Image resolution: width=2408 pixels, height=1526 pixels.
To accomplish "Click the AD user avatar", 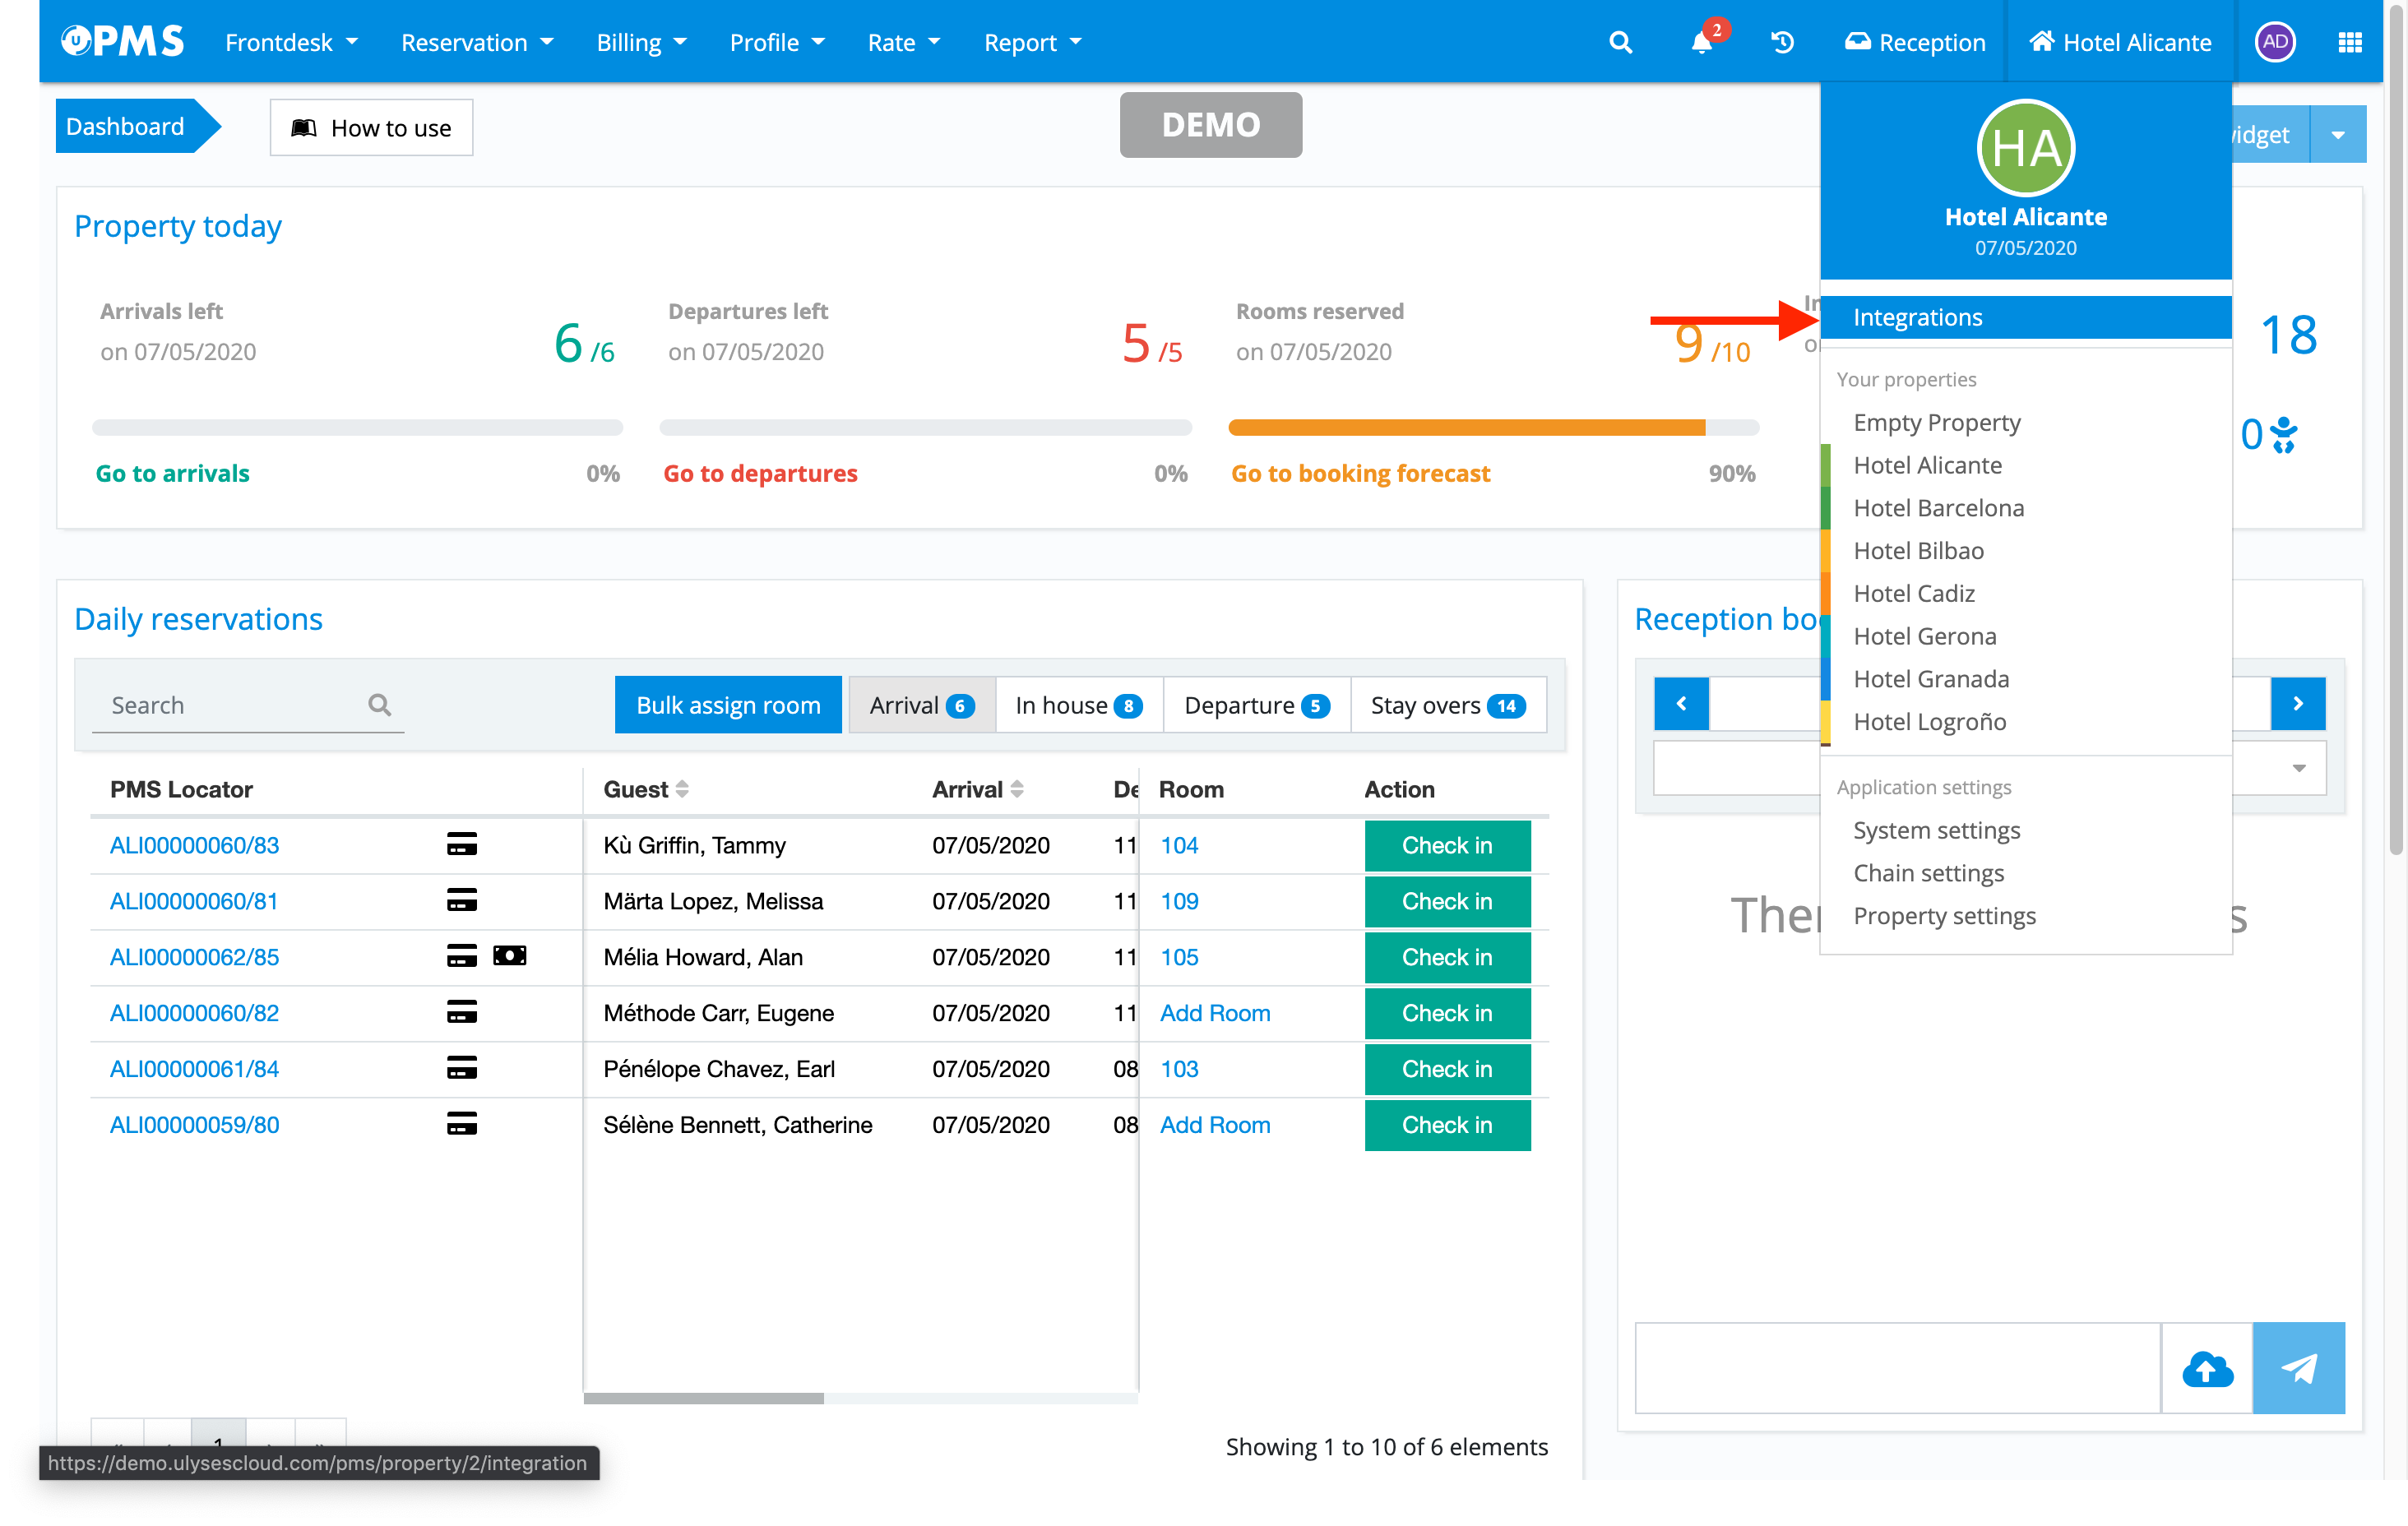I will coord(2274,42).
